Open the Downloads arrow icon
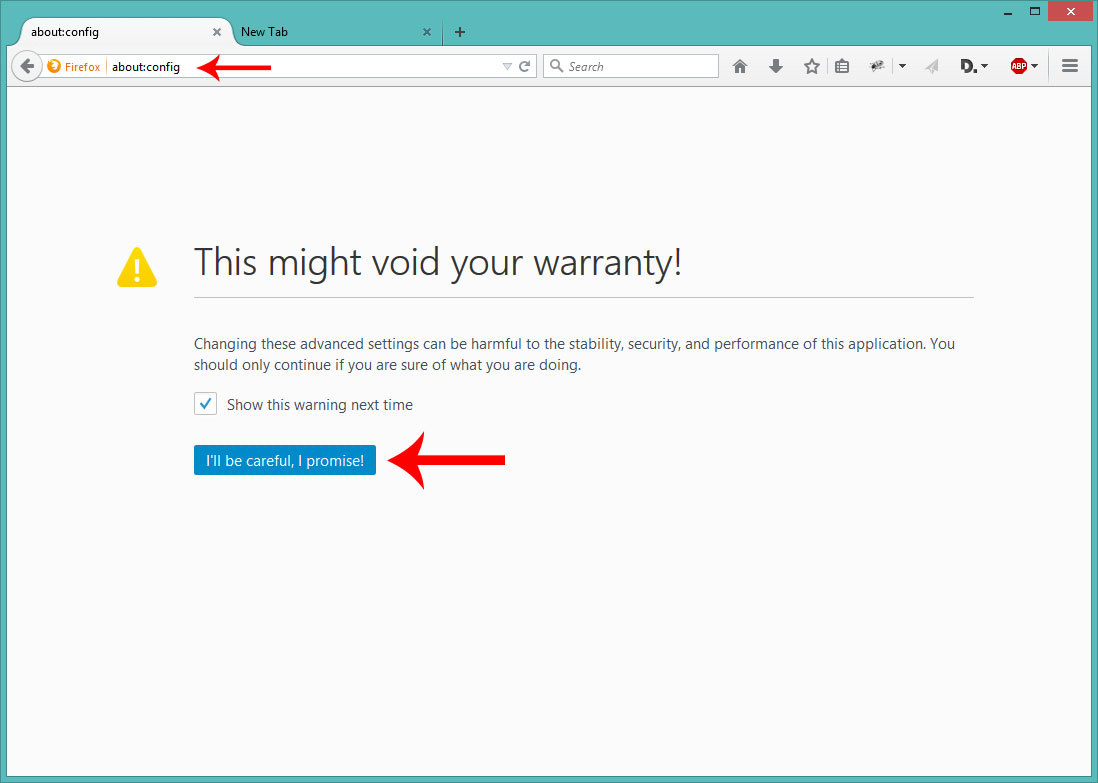The image size is (1098, 783). [776, 67]
